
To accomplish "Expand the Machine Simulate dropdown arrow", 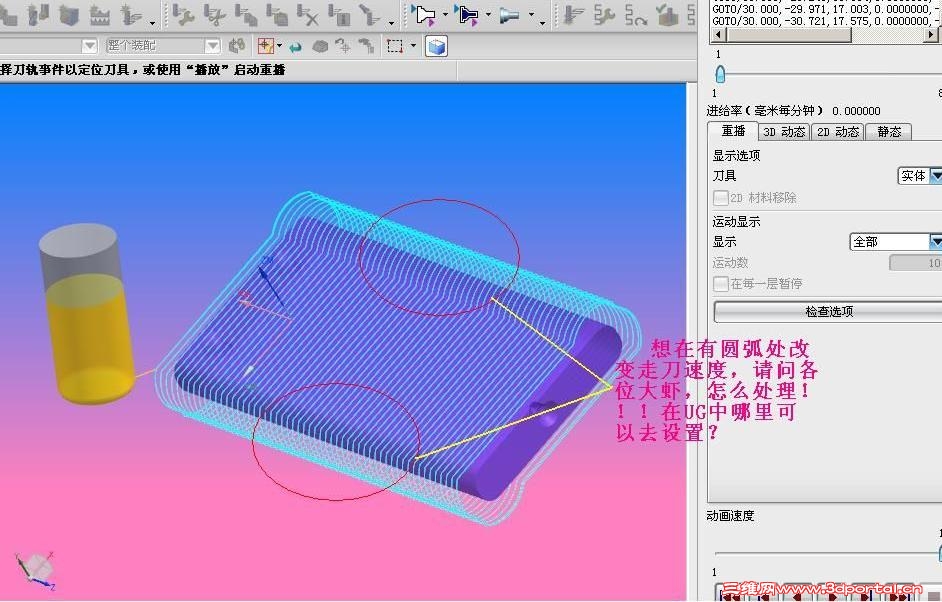I will point(531,15).
